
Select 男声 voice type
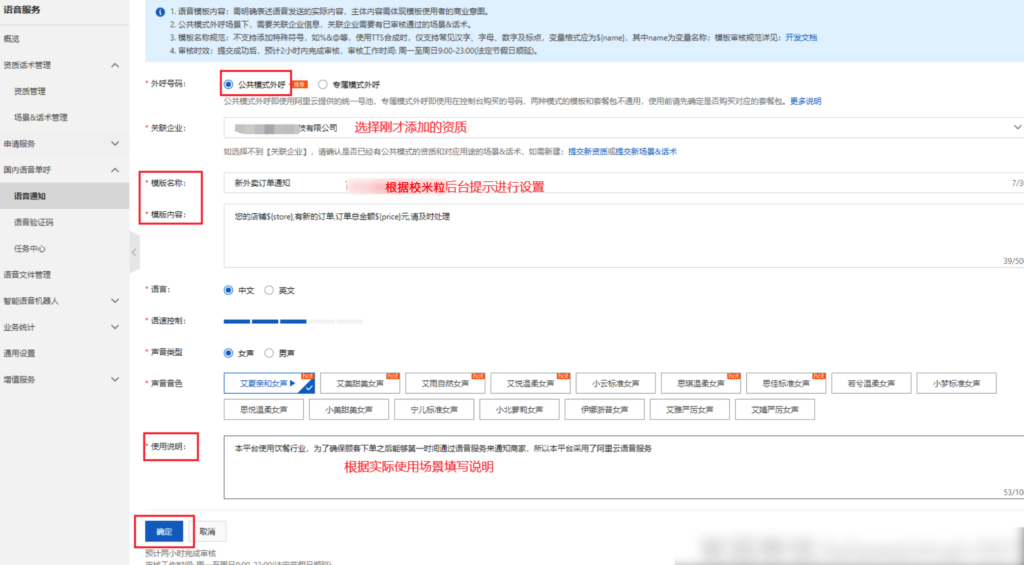(x=269, y=353)
